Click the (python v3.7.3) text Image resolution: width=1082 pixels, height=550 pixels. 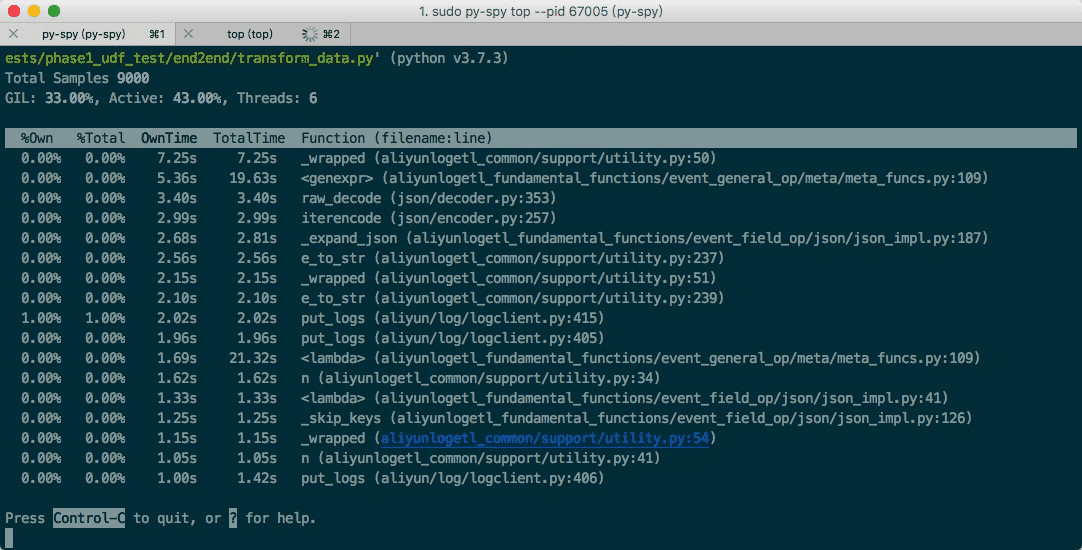449,58
